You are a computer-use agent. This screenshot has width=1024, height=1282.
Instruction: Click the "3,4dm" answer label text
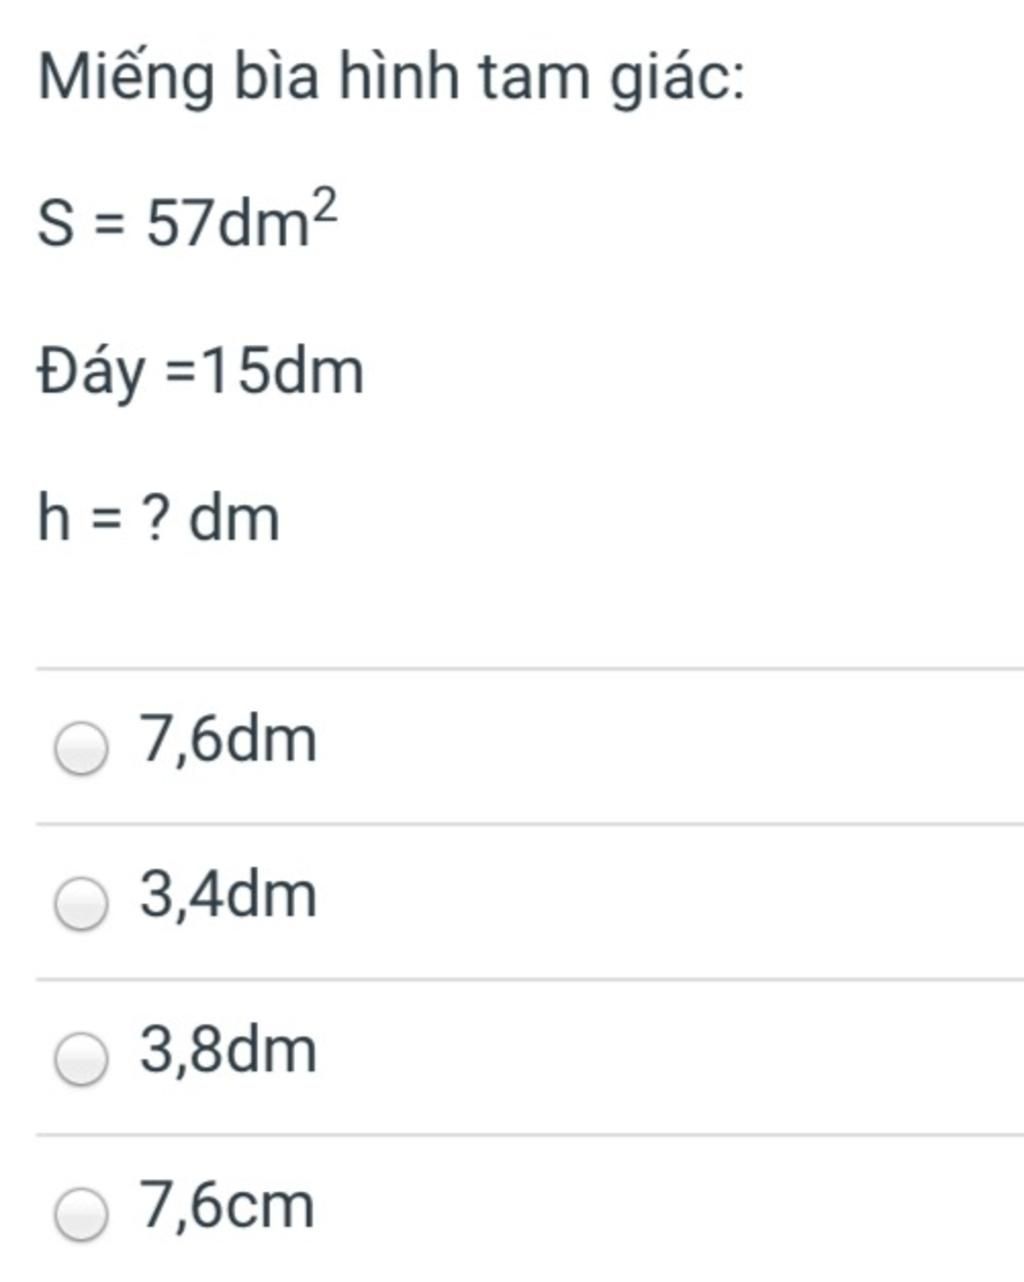228,894
